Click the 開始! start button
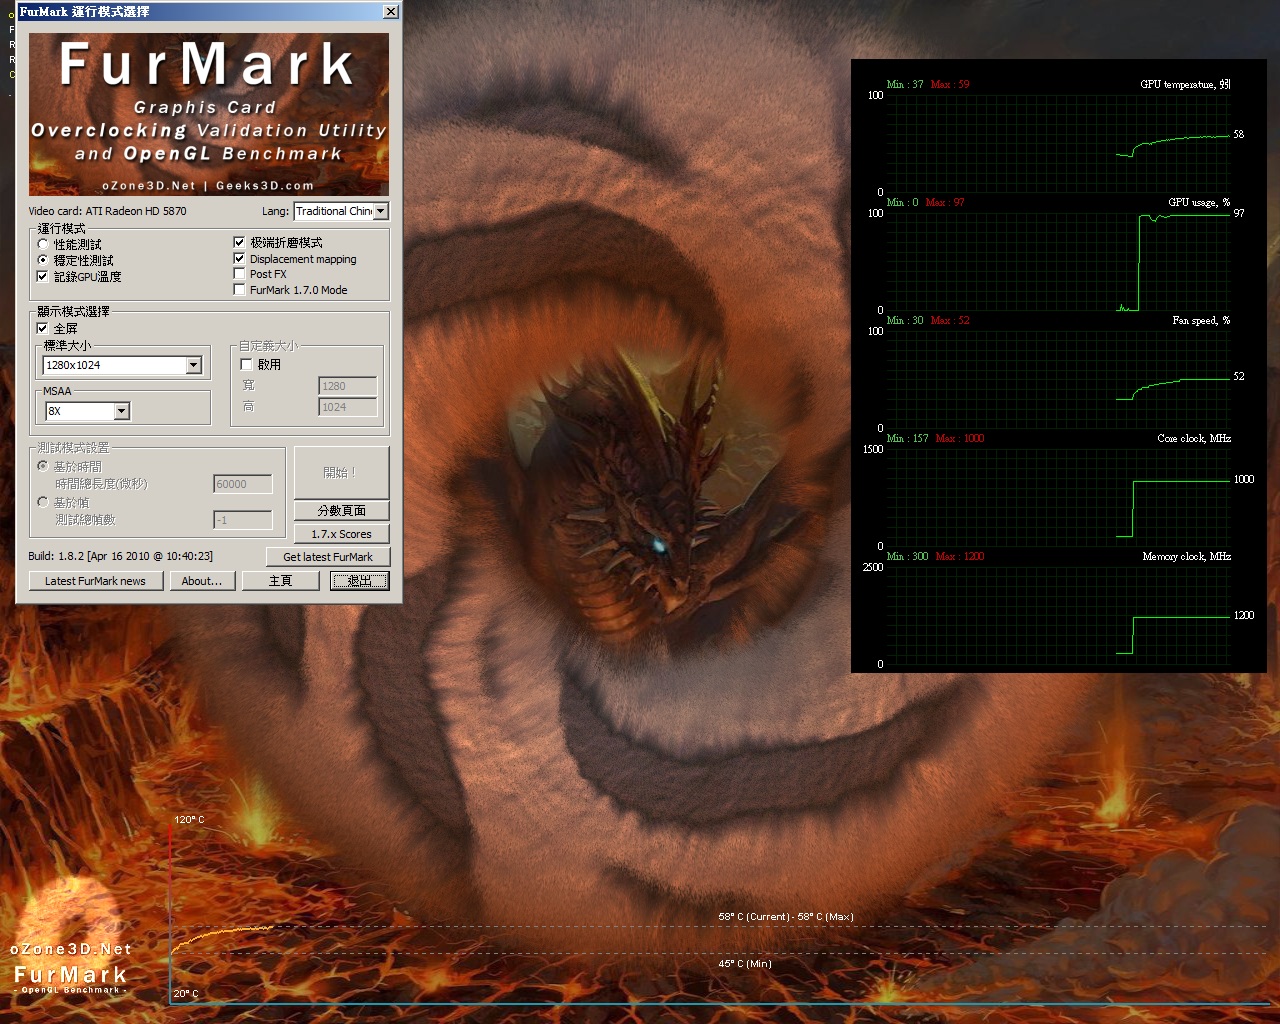Image resolution: width=1280 pixels, height=1024 pixels. [341, 472]
